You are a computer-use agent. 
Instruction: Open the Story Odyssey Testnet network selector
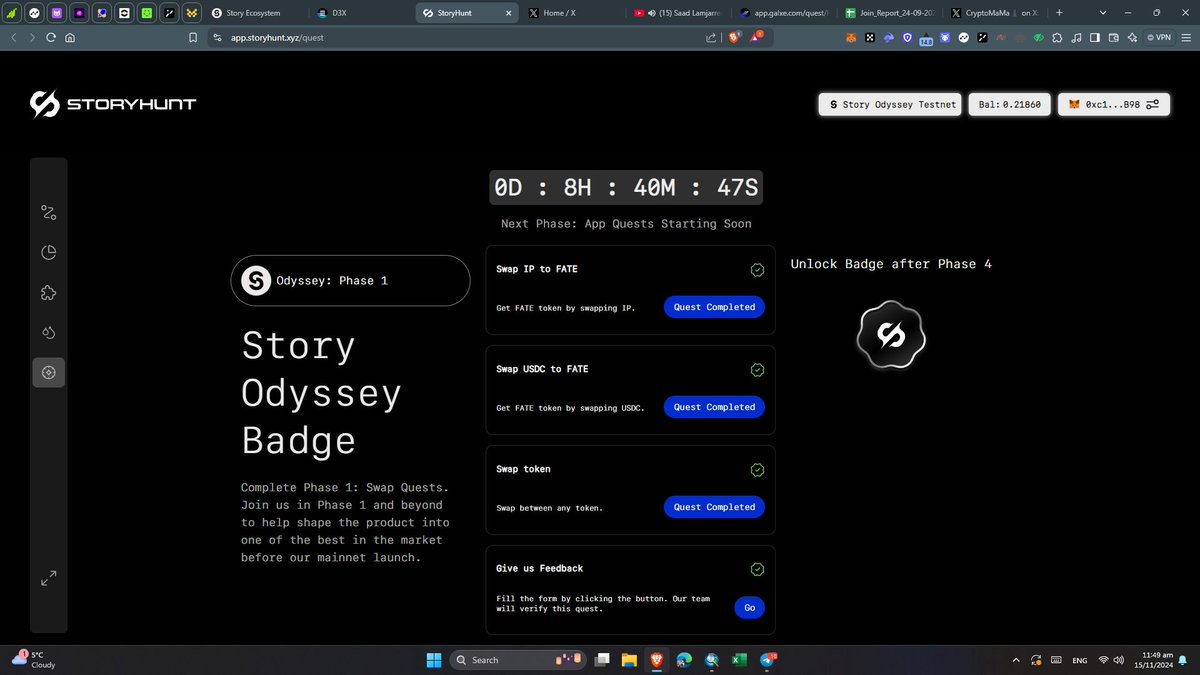(x=890, y=104)
